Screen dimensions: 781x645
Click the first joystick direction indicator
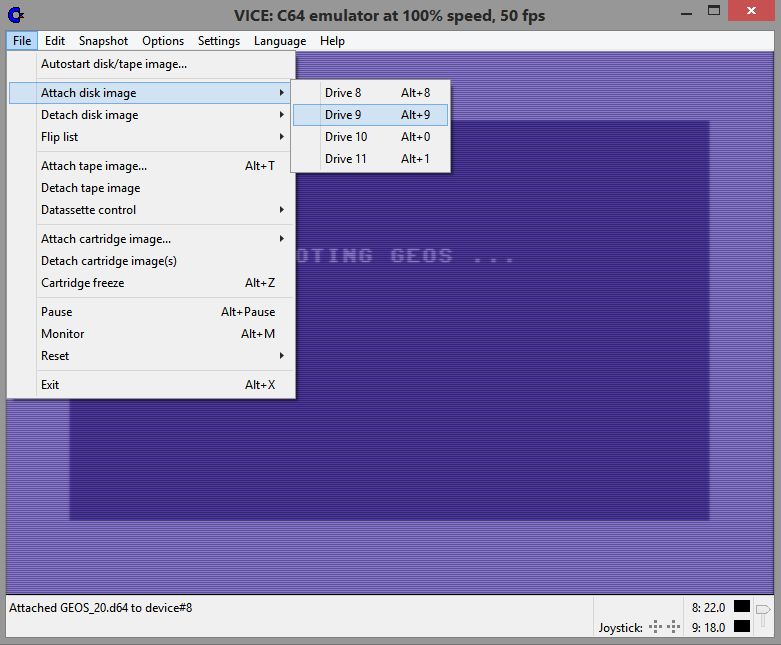pyautogui.click(x=655, y=627)
